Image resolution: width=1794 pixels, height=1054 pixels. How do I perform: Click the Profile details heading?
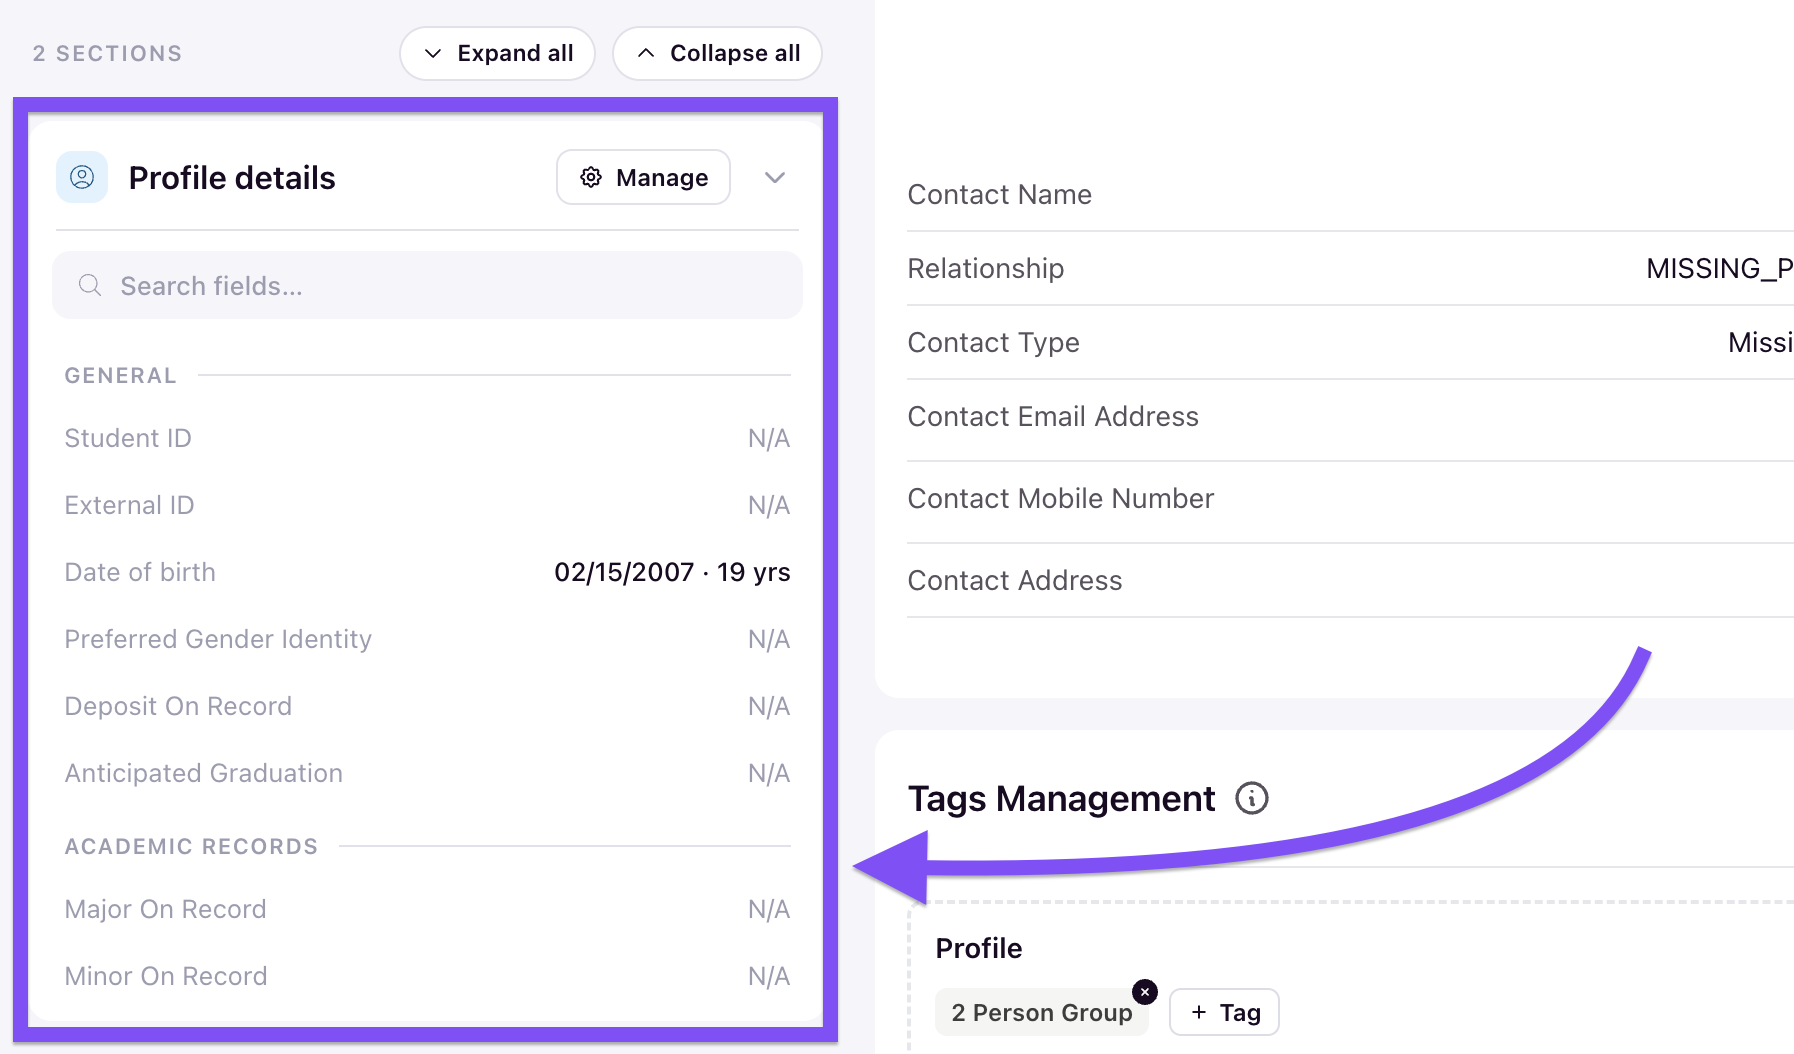click(x=232, y=177)
